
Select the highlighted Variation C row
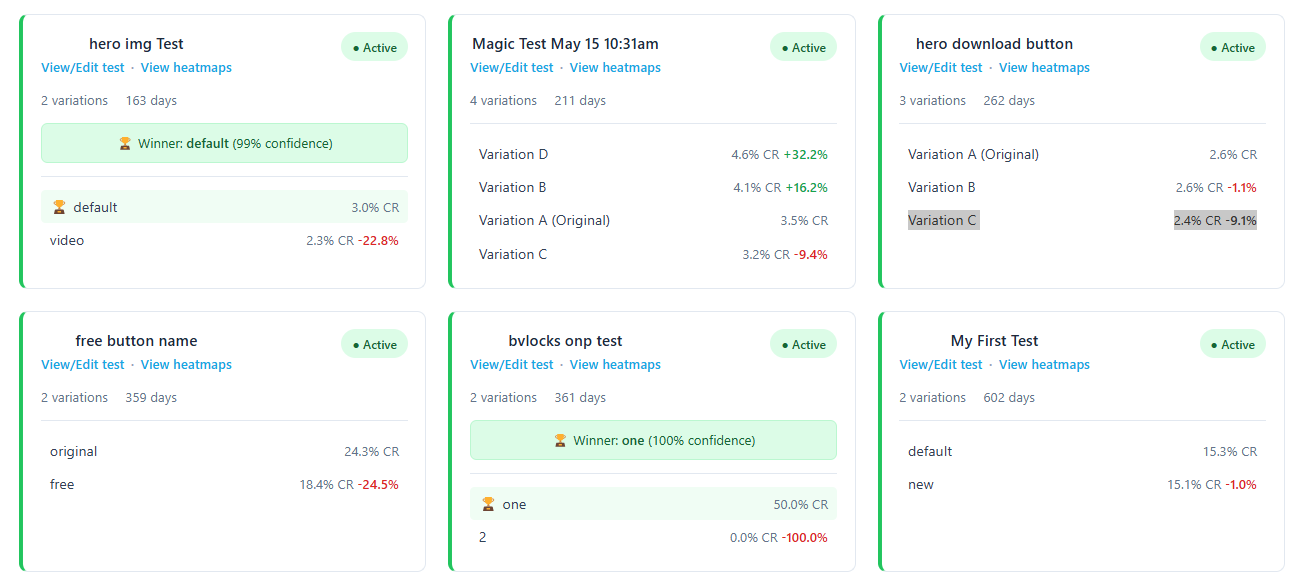pyautogui.click(x=943, y=219)
